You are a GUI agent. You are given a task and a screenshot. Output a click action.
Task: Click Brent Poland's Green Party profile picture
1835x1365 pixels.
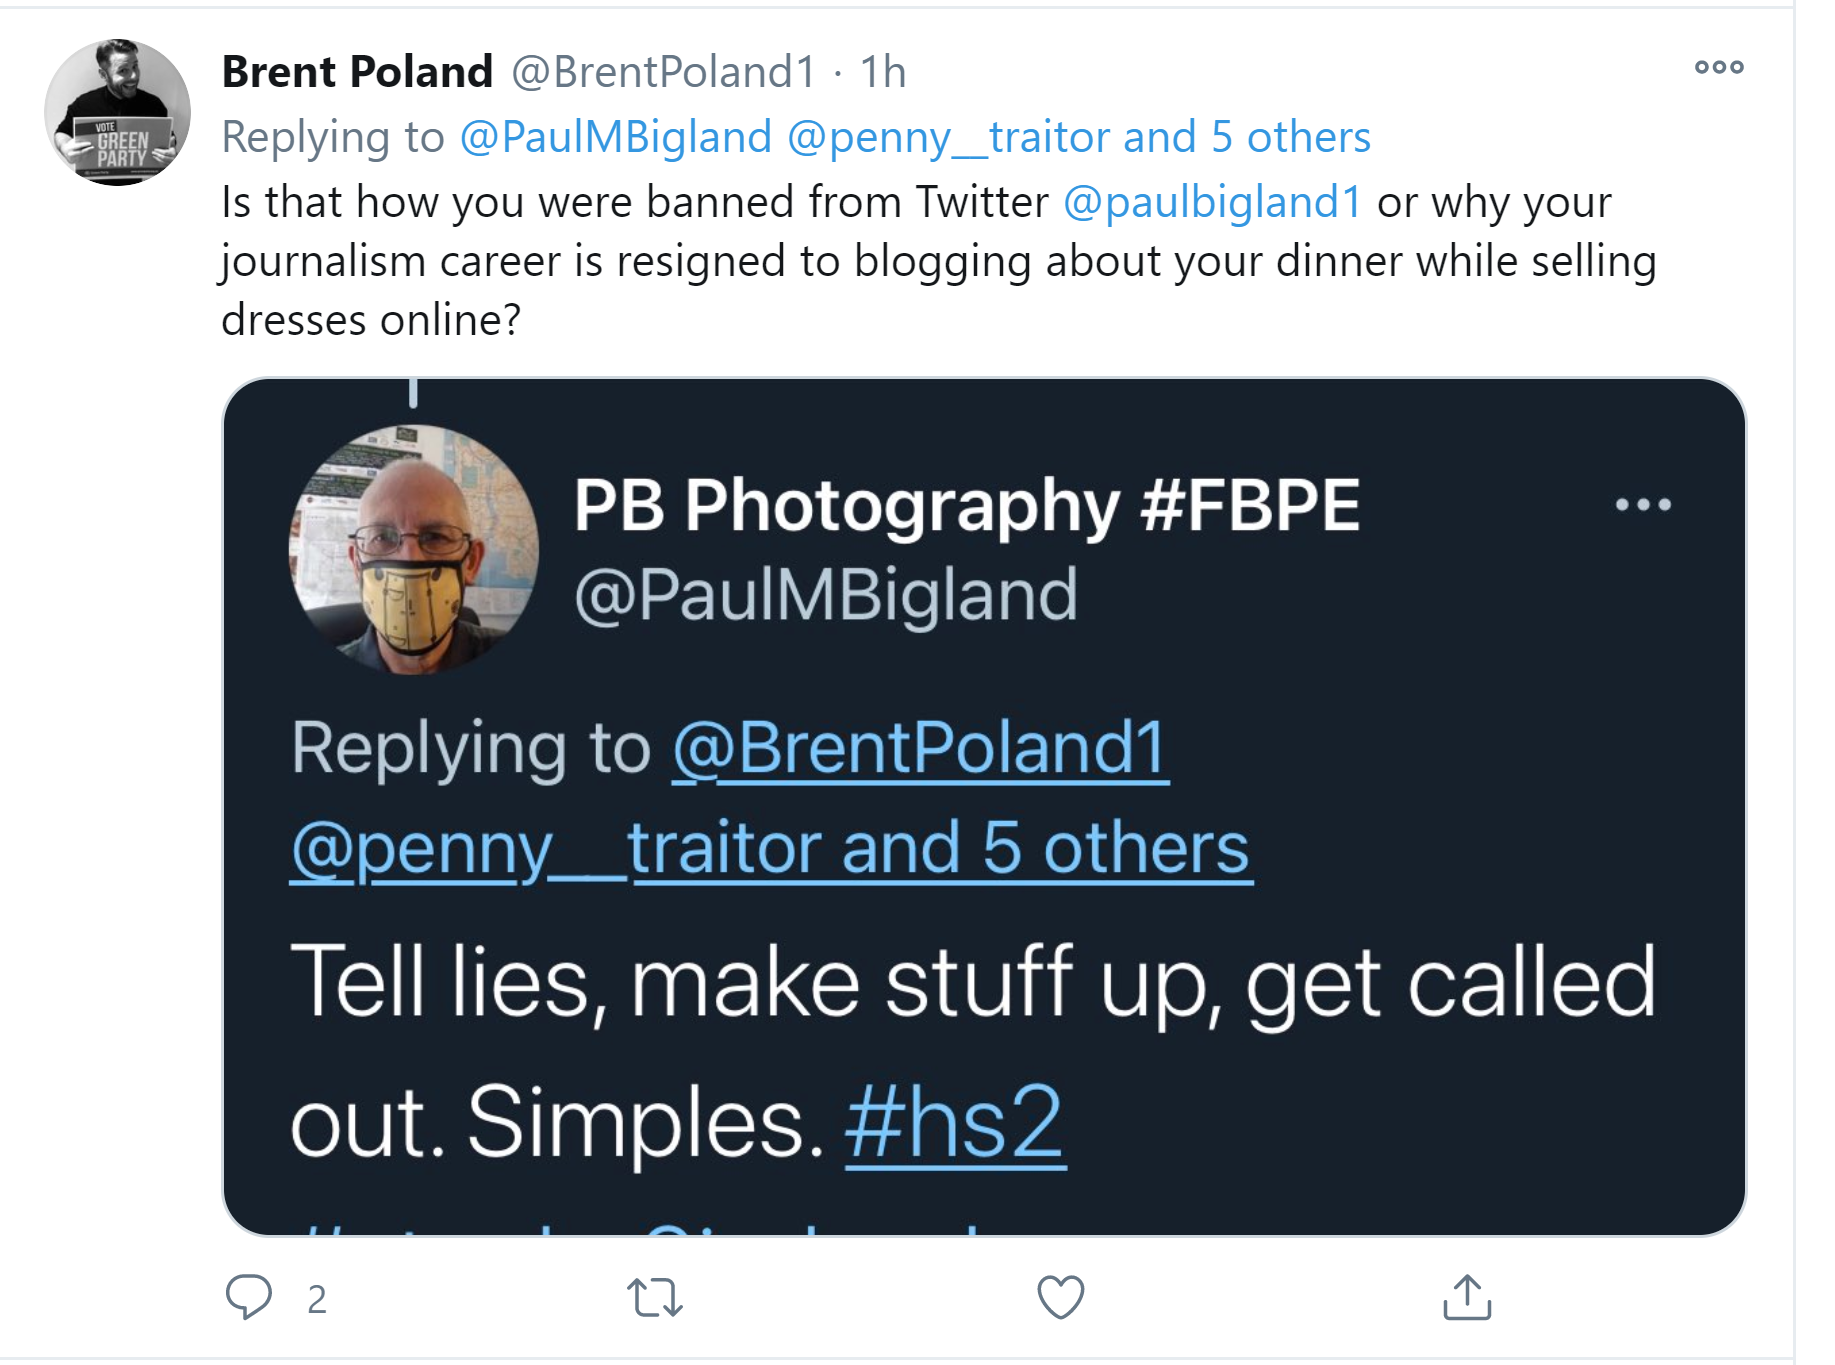118,112
